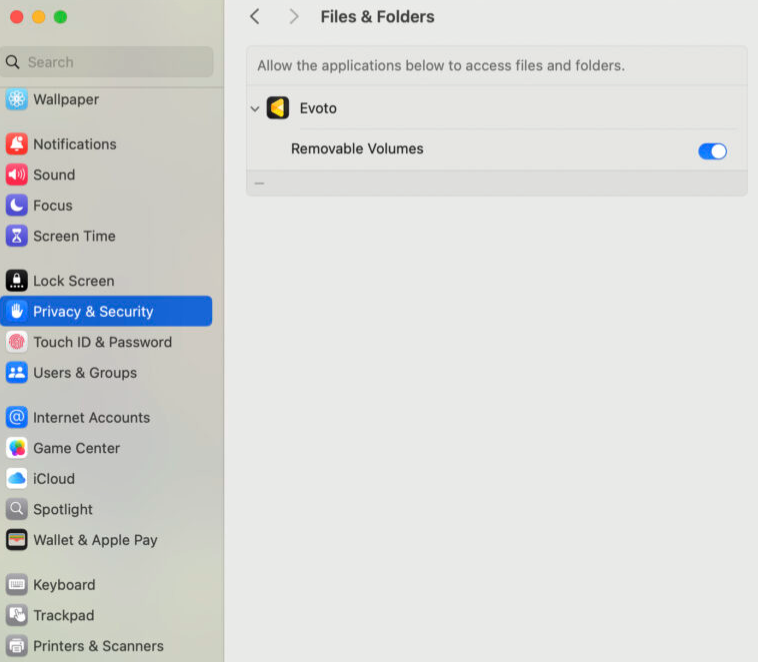Image resolution: width=758 pixels, height=662 pixels.
Task: Open Internet Accounts pane
Action: tap(91, 418)
